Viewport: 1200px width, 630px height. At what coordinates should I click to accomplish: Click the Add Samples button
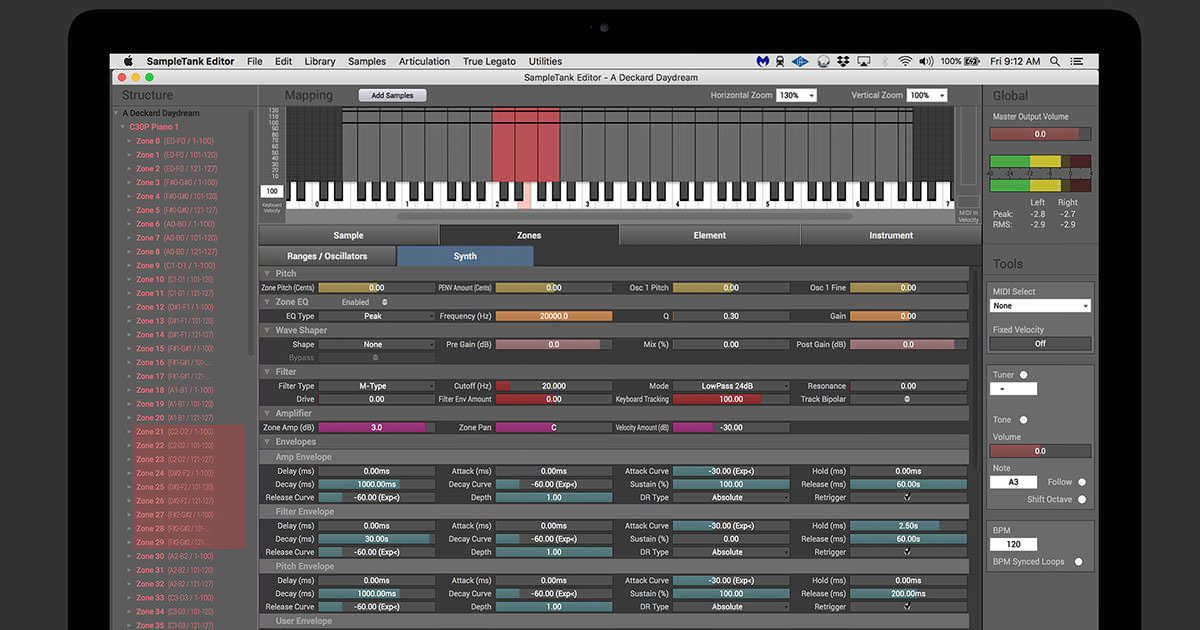point(393,95)
